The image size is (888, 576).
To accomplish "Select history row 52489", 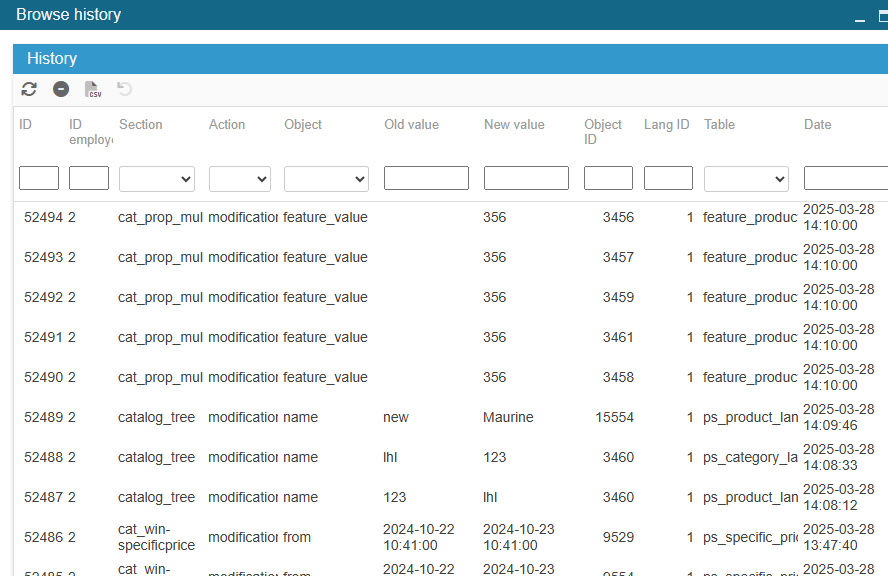I will coord(450,417).
